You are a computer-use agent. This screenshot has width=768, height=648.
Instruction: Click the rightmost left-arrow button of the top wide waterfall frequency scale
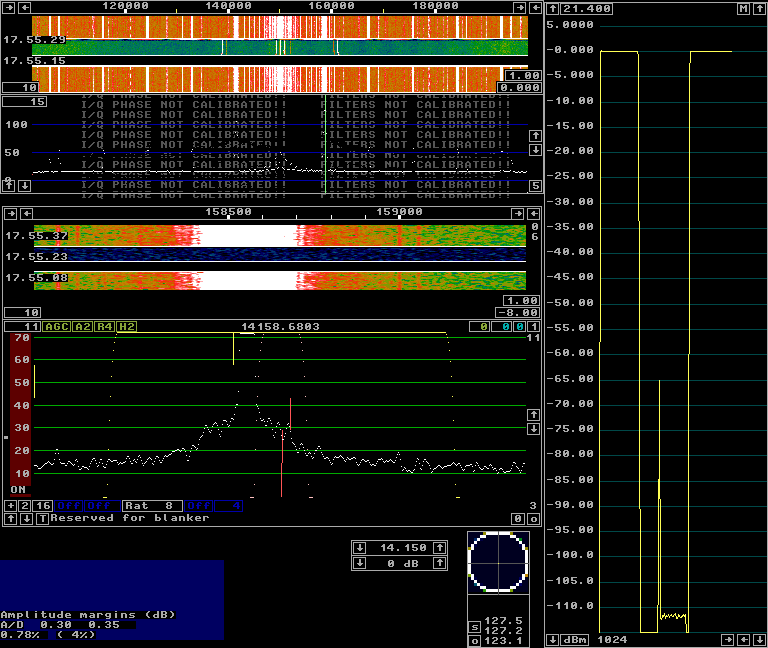click(535, 7)
